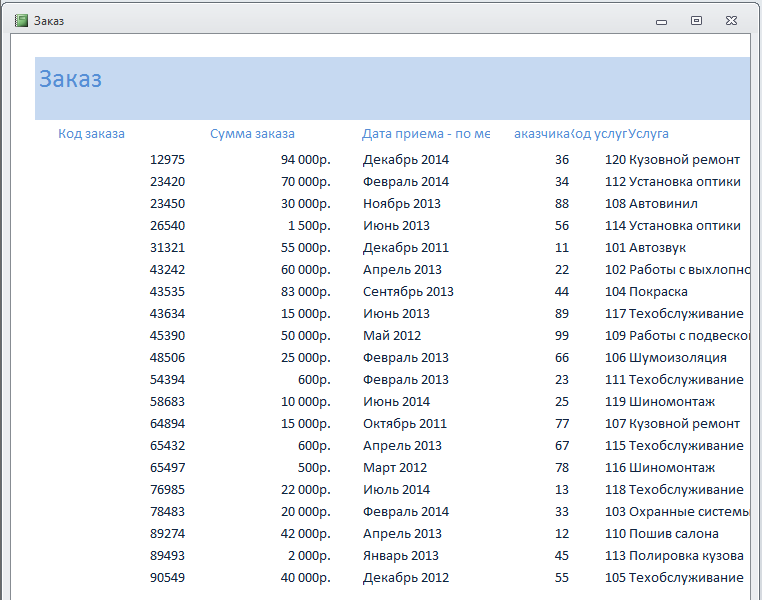This screenshot has width=762, height=600.
Task: Select the Работы с подвеской service entry
Action: coord(690,336)
